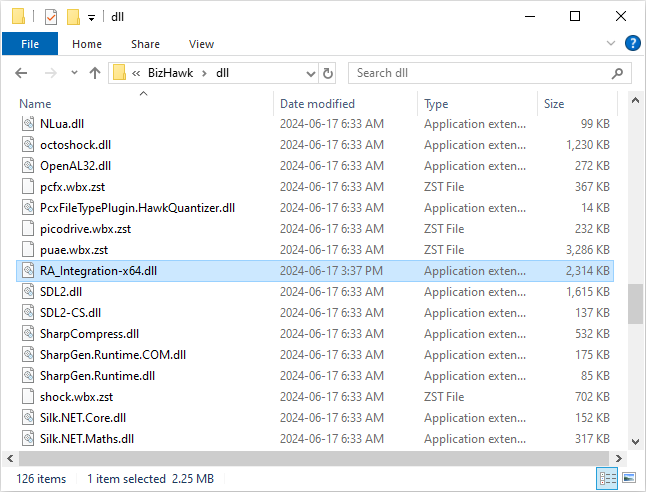Click the Forward navigation arrow
This screenshot has width=646, height=492.
(51, 73)
